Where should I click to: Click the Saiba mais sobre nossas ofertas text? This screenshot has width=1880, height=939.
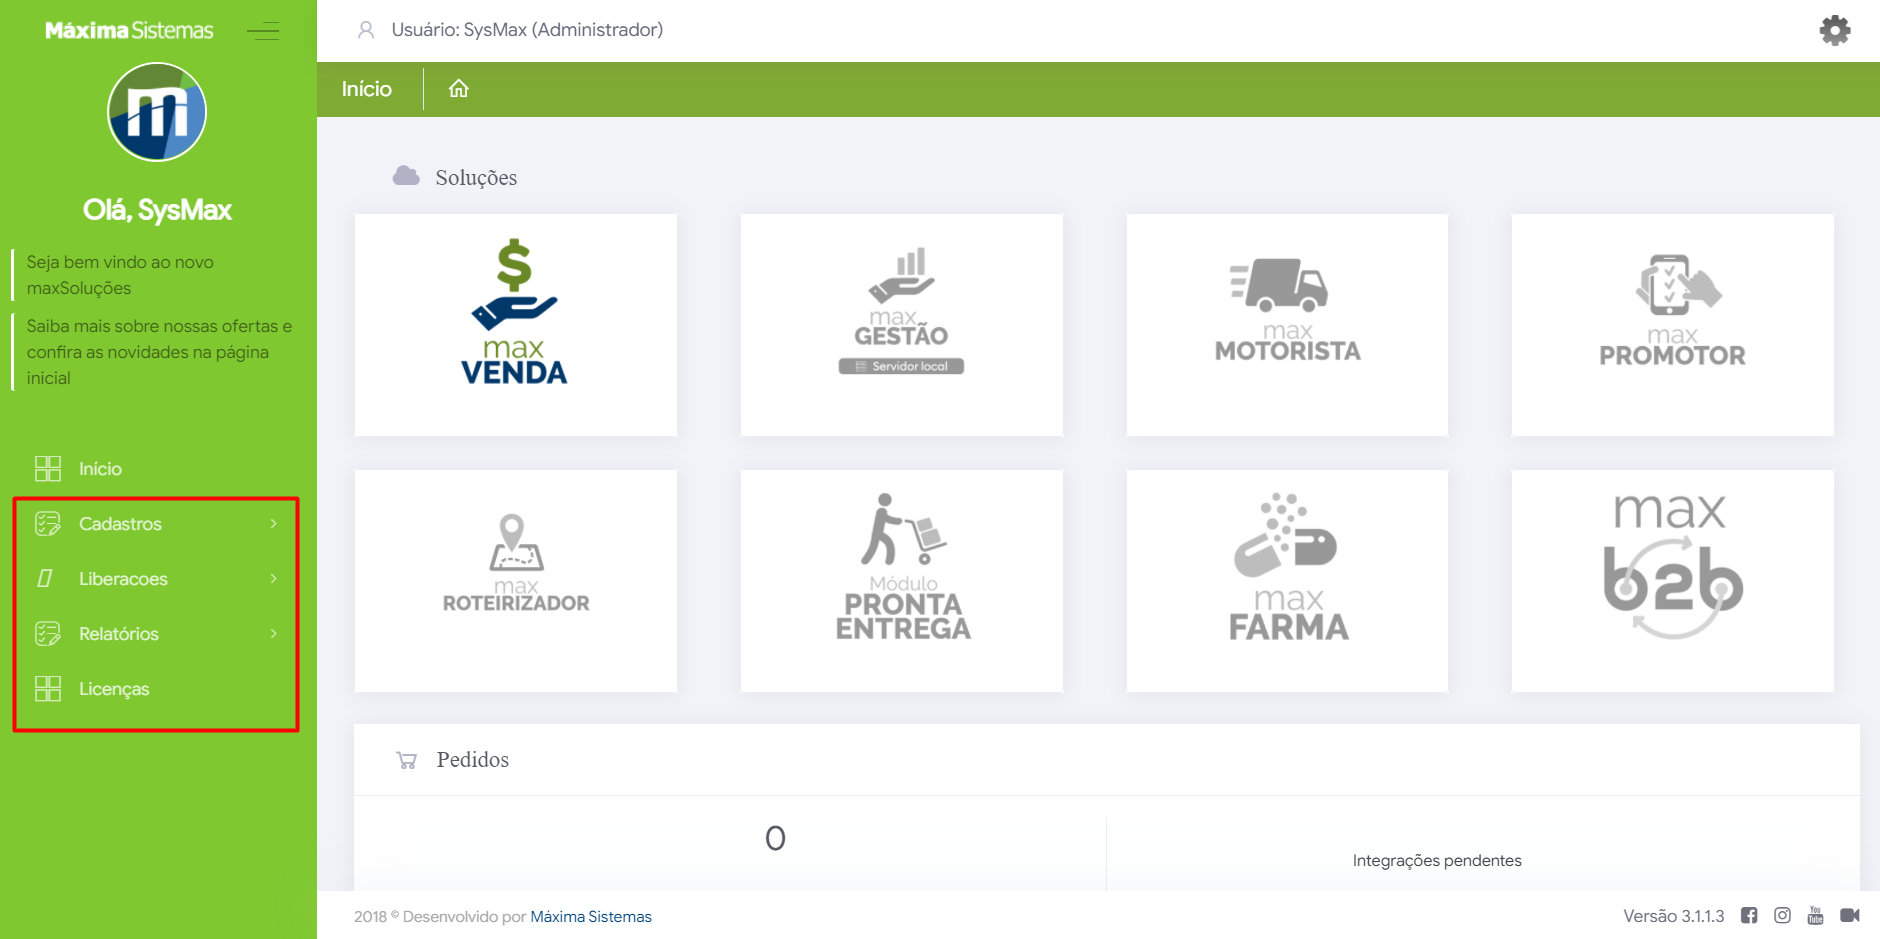(x=159, y=352)
